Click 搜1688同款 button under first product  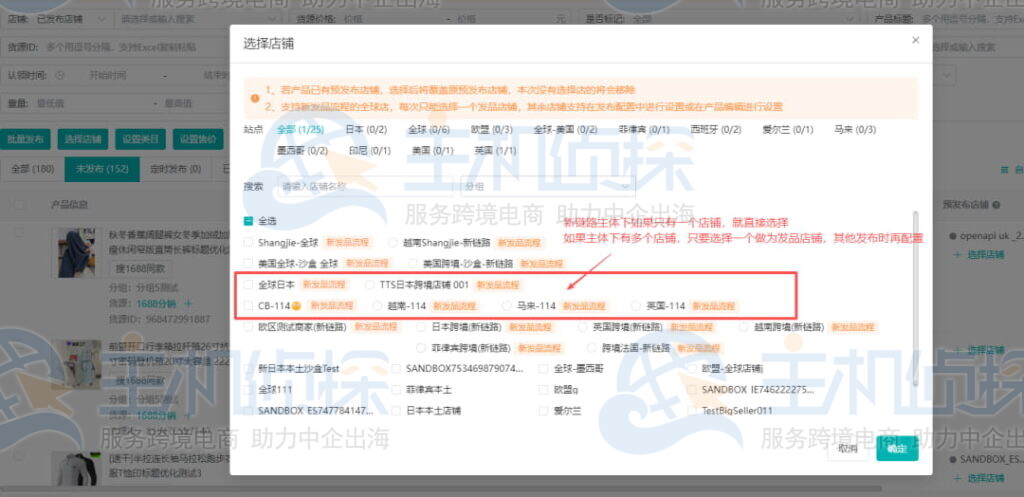tap(140, 268)
